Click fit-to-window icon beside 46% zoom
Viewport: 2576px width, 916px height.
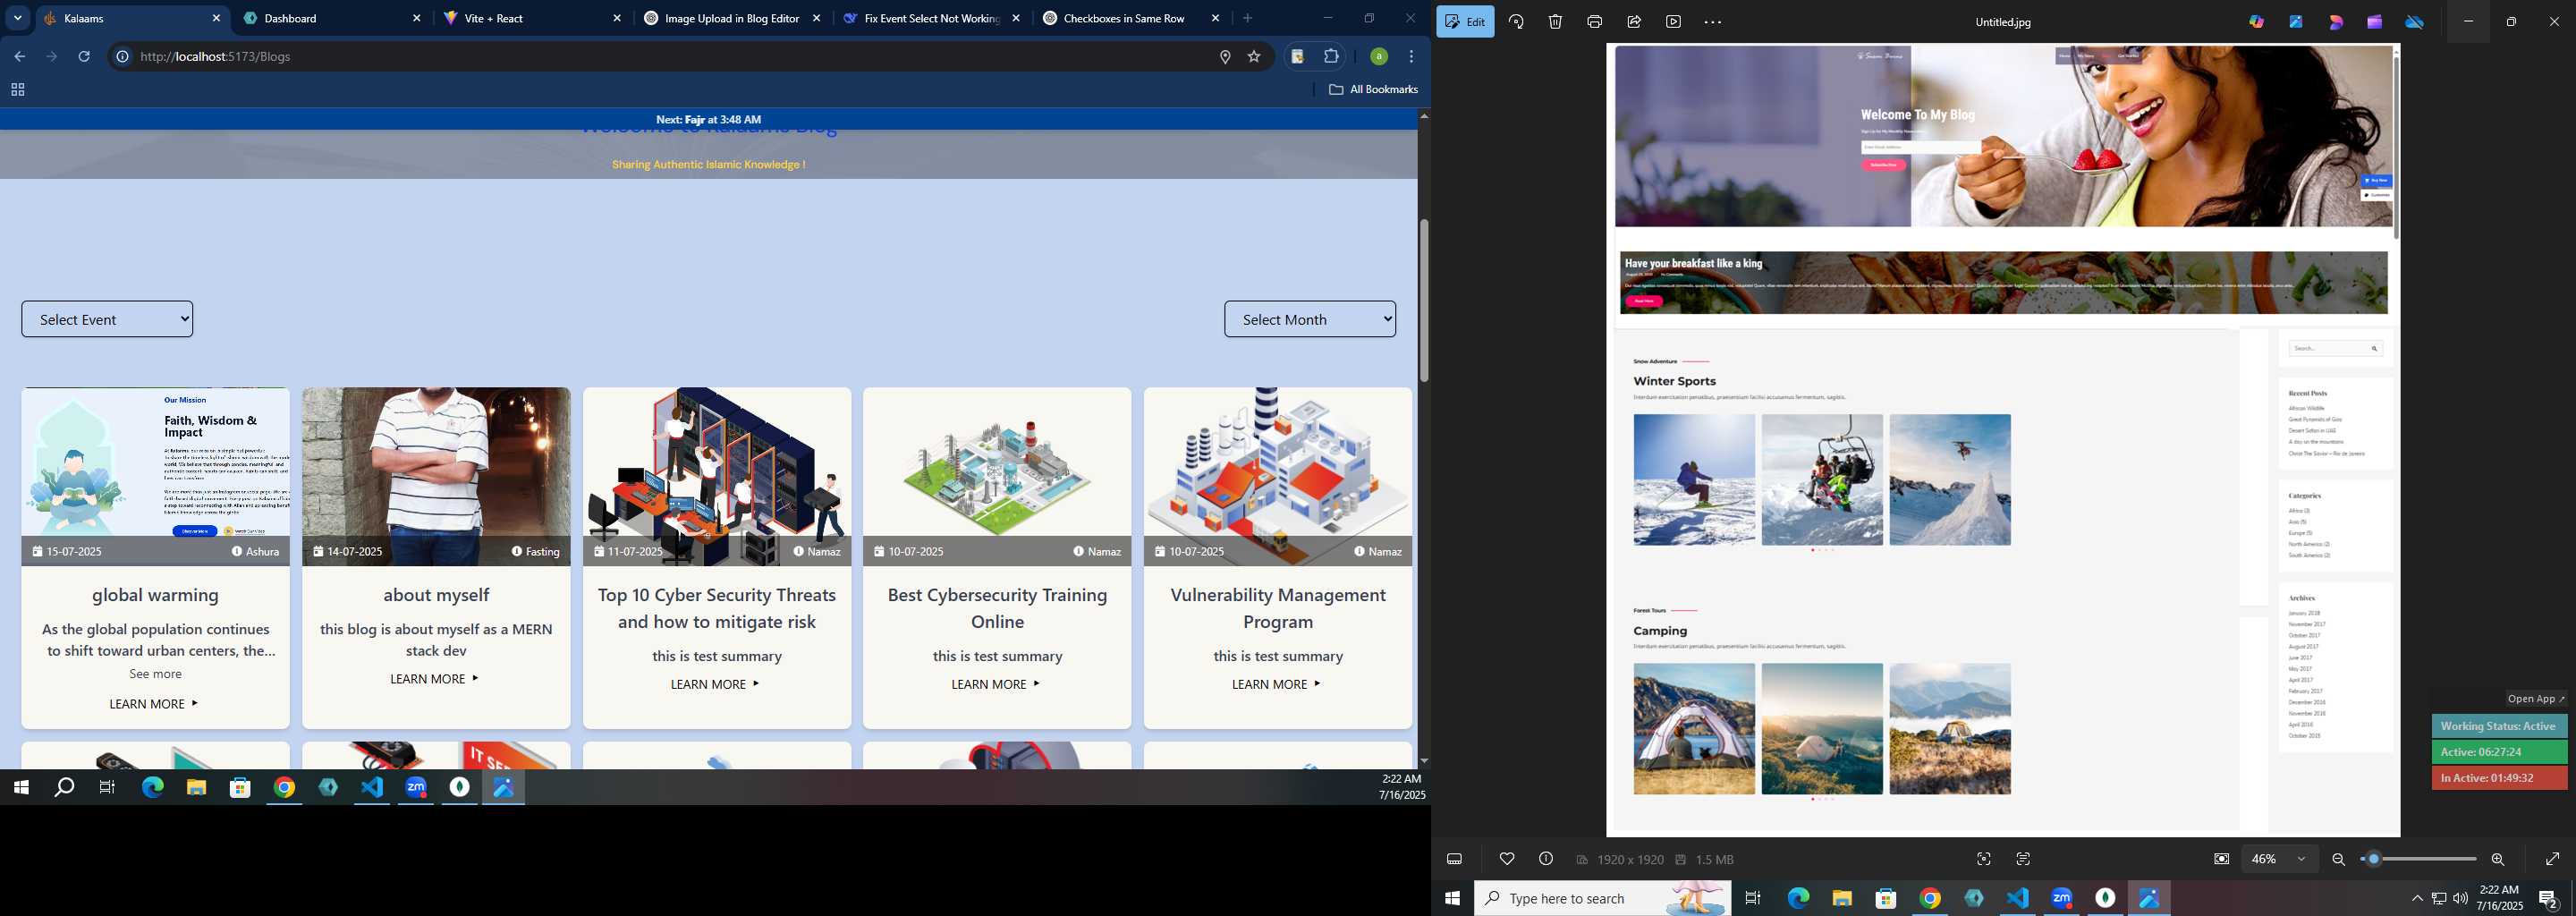(2221, 859)
